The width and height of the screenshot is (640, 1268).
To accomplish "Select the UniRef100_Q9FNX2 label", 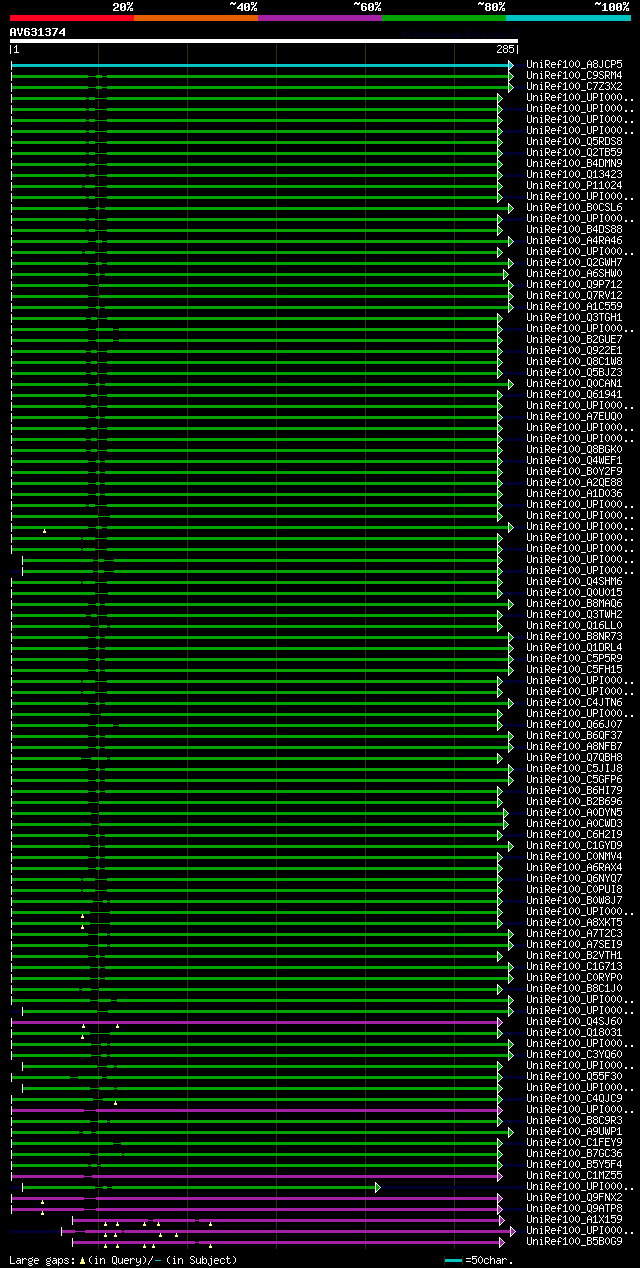I will [574, 1197].
